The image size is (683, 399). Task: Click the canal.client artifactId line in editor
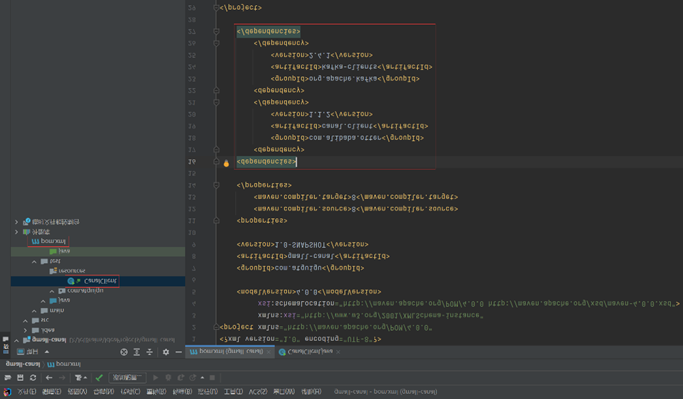click(x=349, y=126)
